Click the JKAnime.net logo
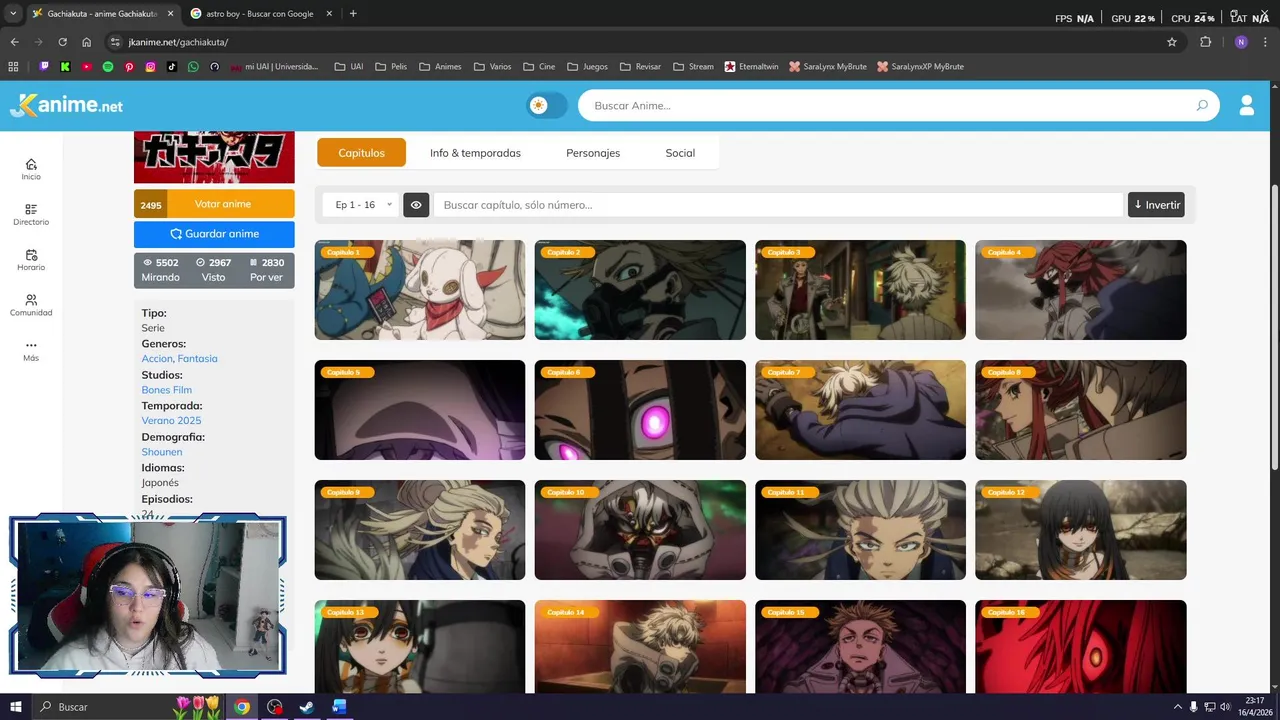Image resolution: width=1280 pixels, height=720 pixels. coord(66,105)
